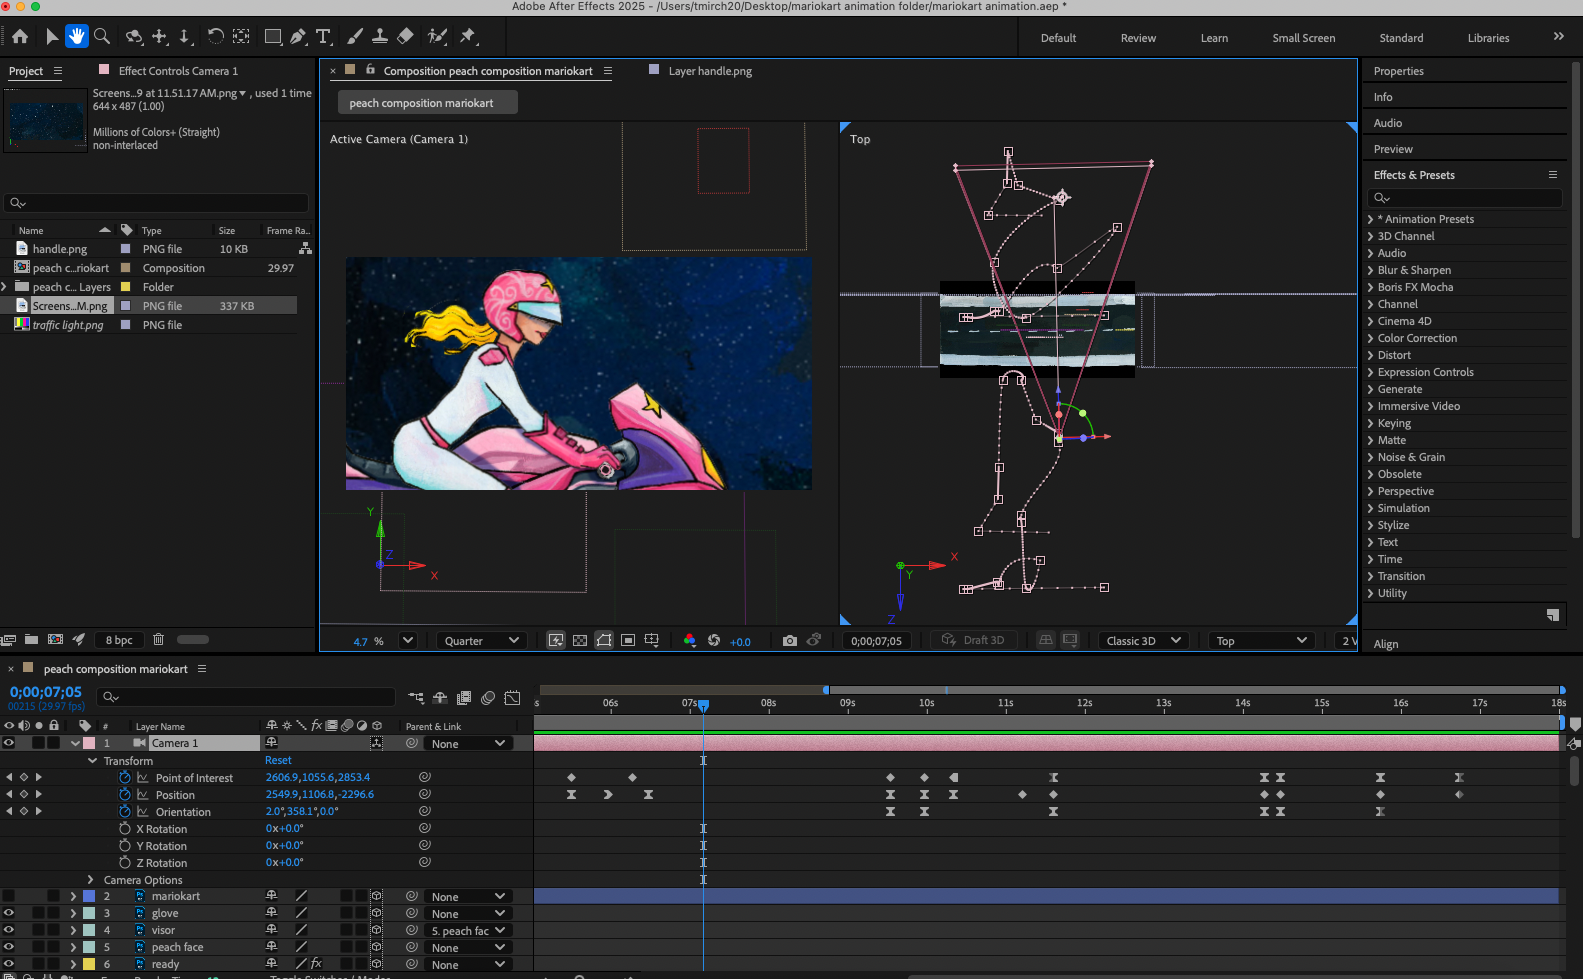
Task: Click current time 0;00;07;05 in timeline
Action: [x=46, y=692]
